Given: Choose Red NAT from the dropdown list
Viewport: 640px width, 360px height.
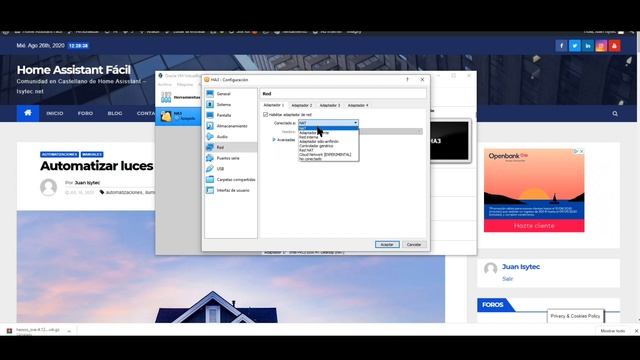Looking at the screenshot, I should click(329, 150).
